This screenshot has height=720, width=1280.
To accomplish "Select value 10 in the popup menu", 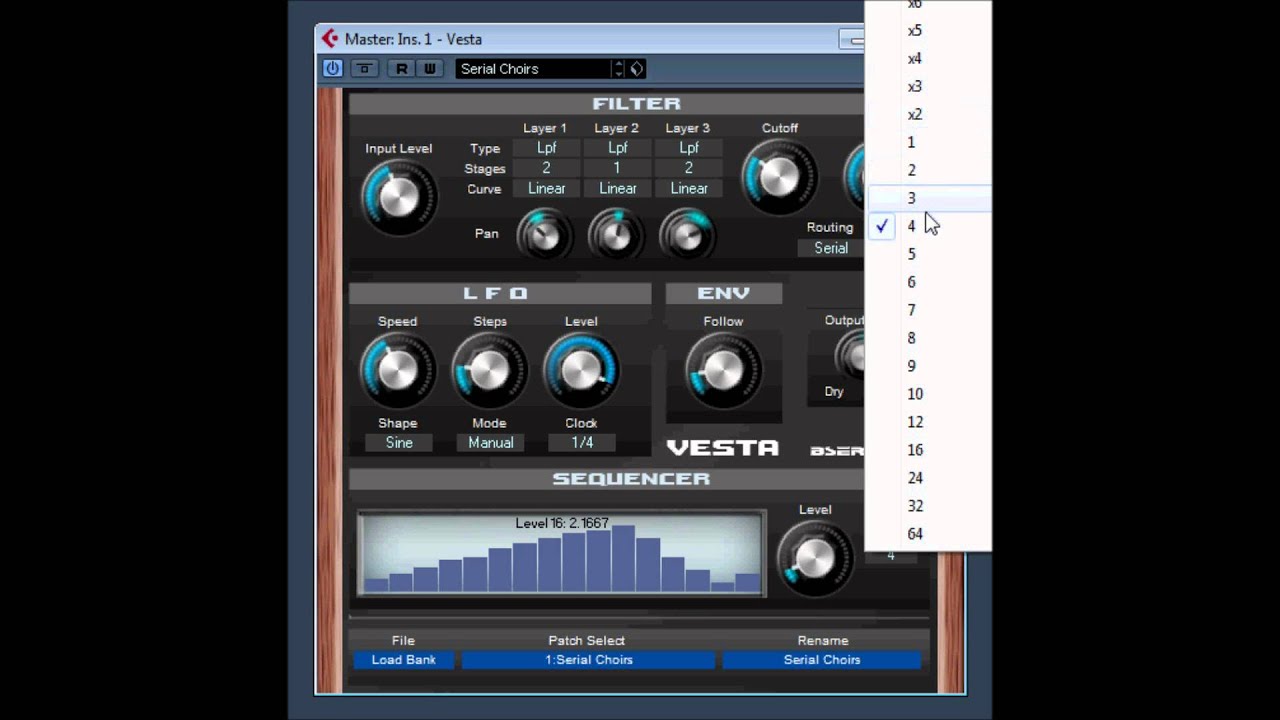I will pos(928,394).
